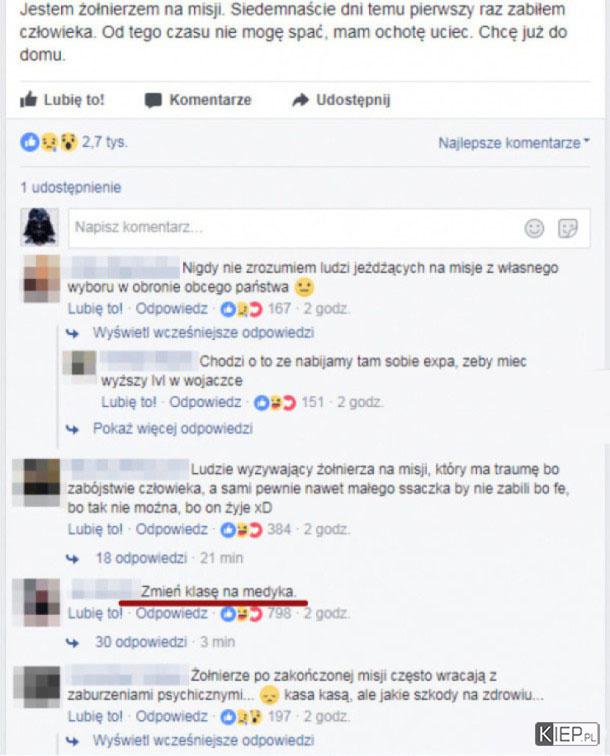Screen dimensions: 610x756
Task: Open the emoji picker in comment box
Action: (x=534, y=228)
